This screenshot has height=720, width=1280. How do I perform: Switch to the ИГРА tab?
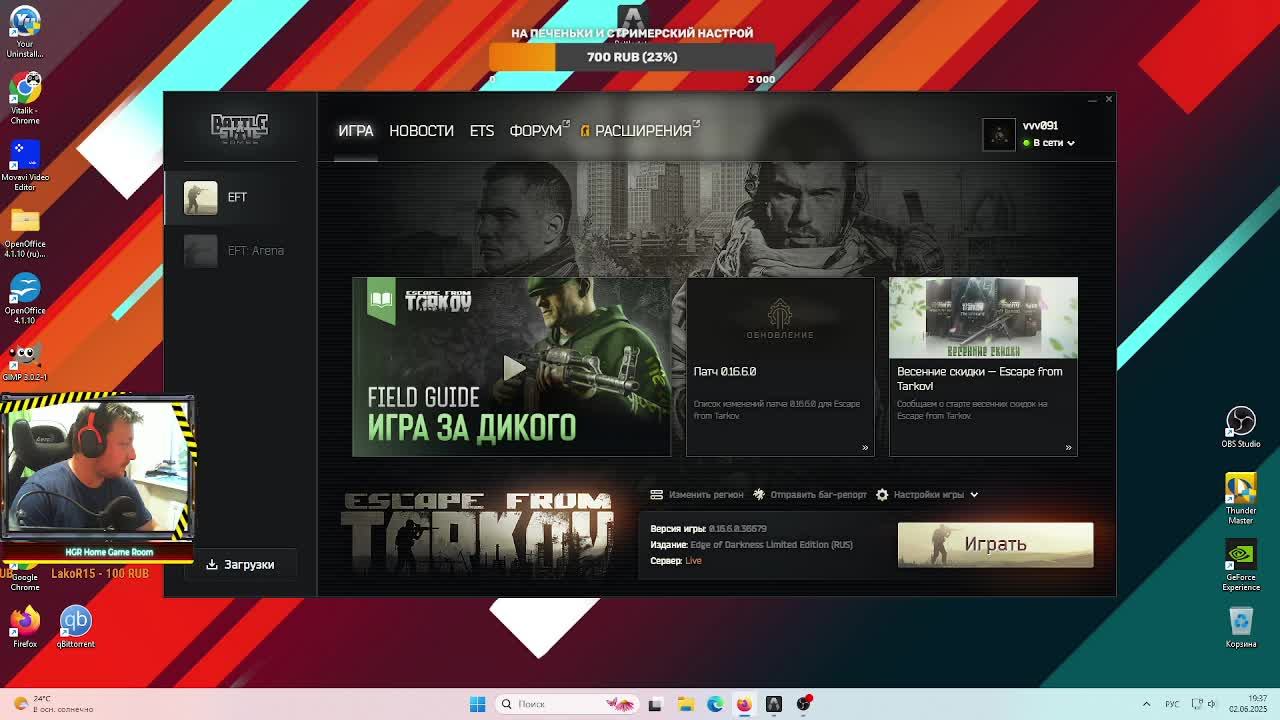[355, 131]
